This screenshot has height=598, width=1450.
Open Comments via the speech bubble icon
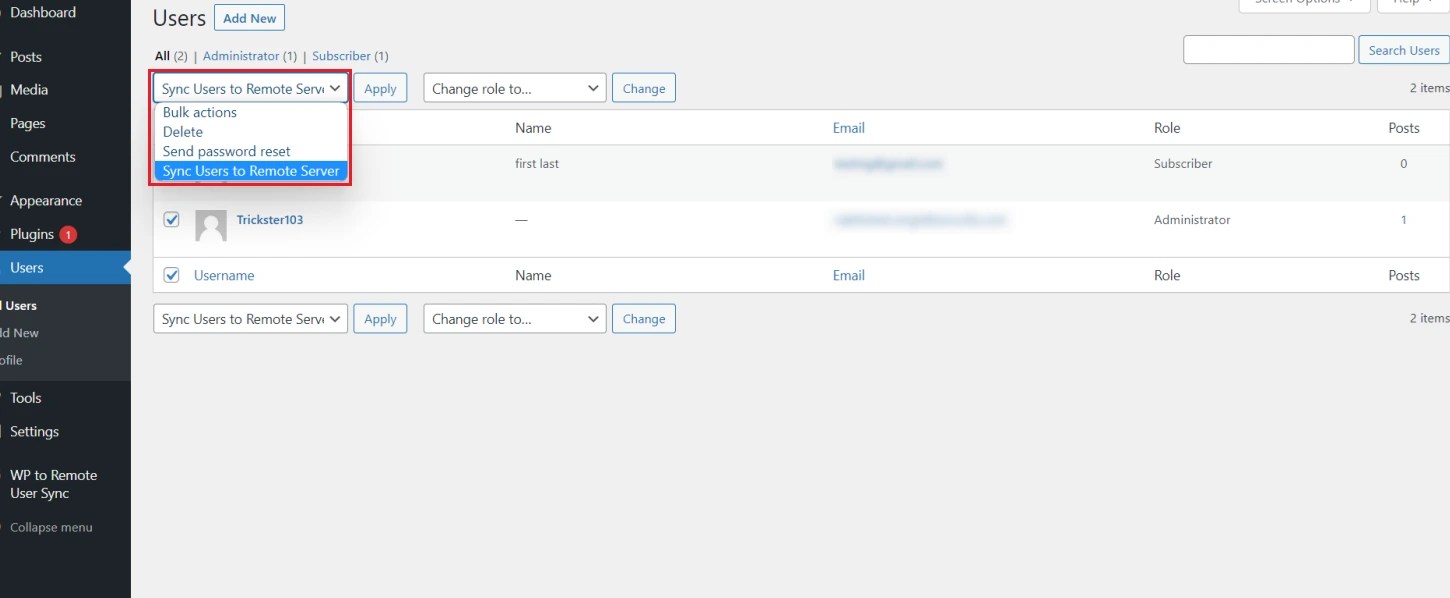click(x=3, y=156)
